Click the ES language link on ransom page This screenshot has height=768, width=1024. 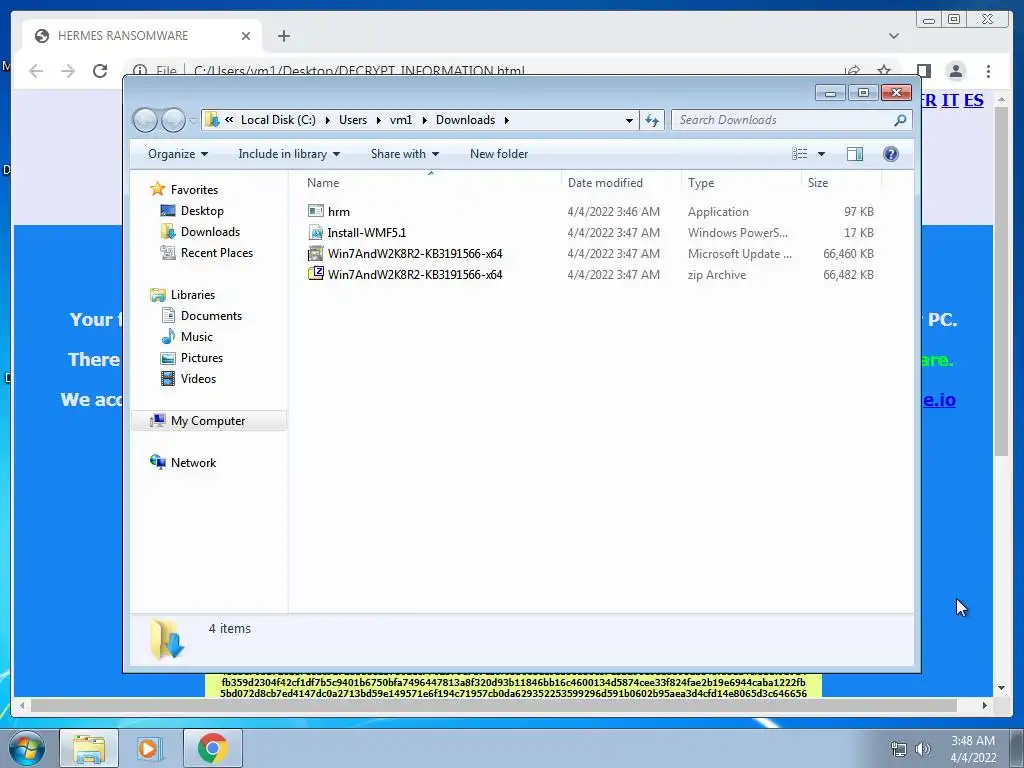point(973,100)
